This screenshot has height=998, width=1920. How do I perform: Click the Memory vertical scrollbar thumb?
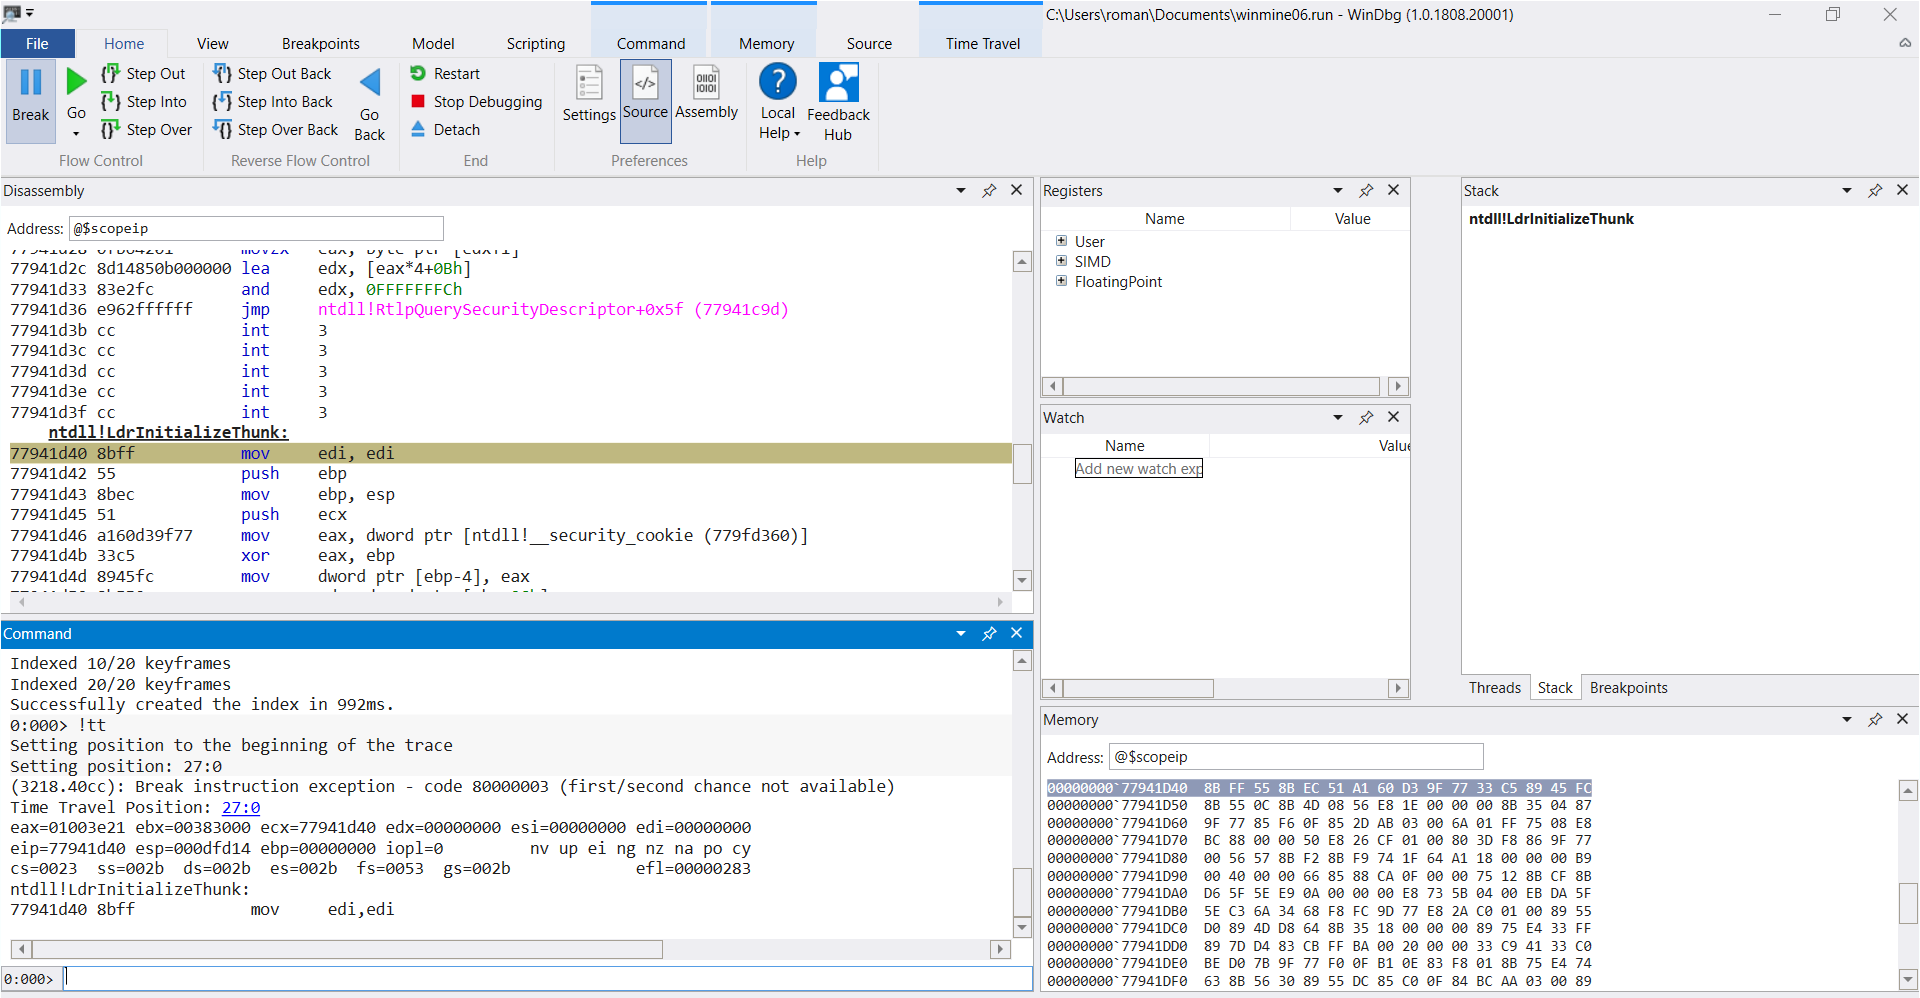[1908, 903]
